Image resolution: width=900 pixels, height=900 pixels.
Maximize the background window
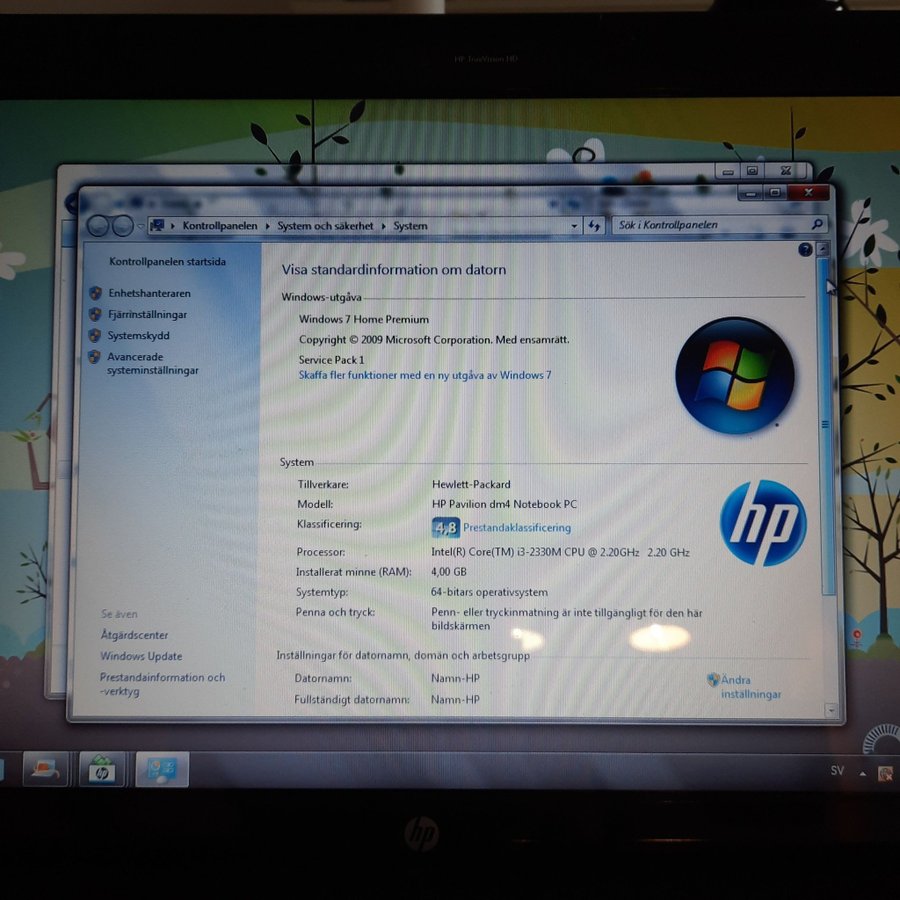(x=752, y=170)
